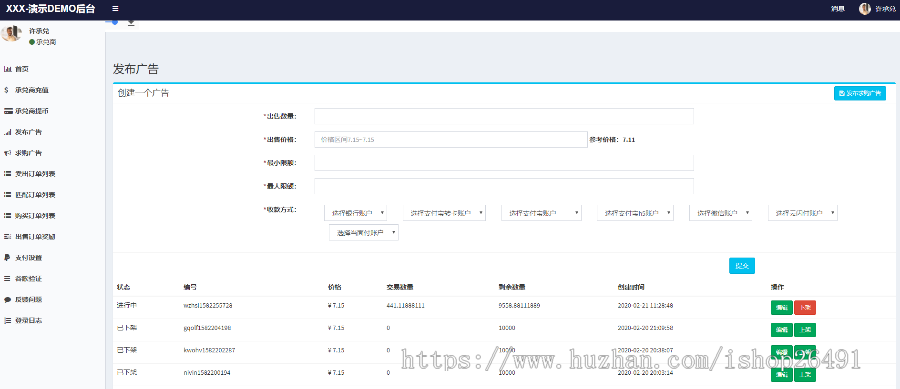This screenshot has width=900, height=389.
Task: Focus the 最大限额 input field
Action: pyautogui.click(x=504, y=186)
